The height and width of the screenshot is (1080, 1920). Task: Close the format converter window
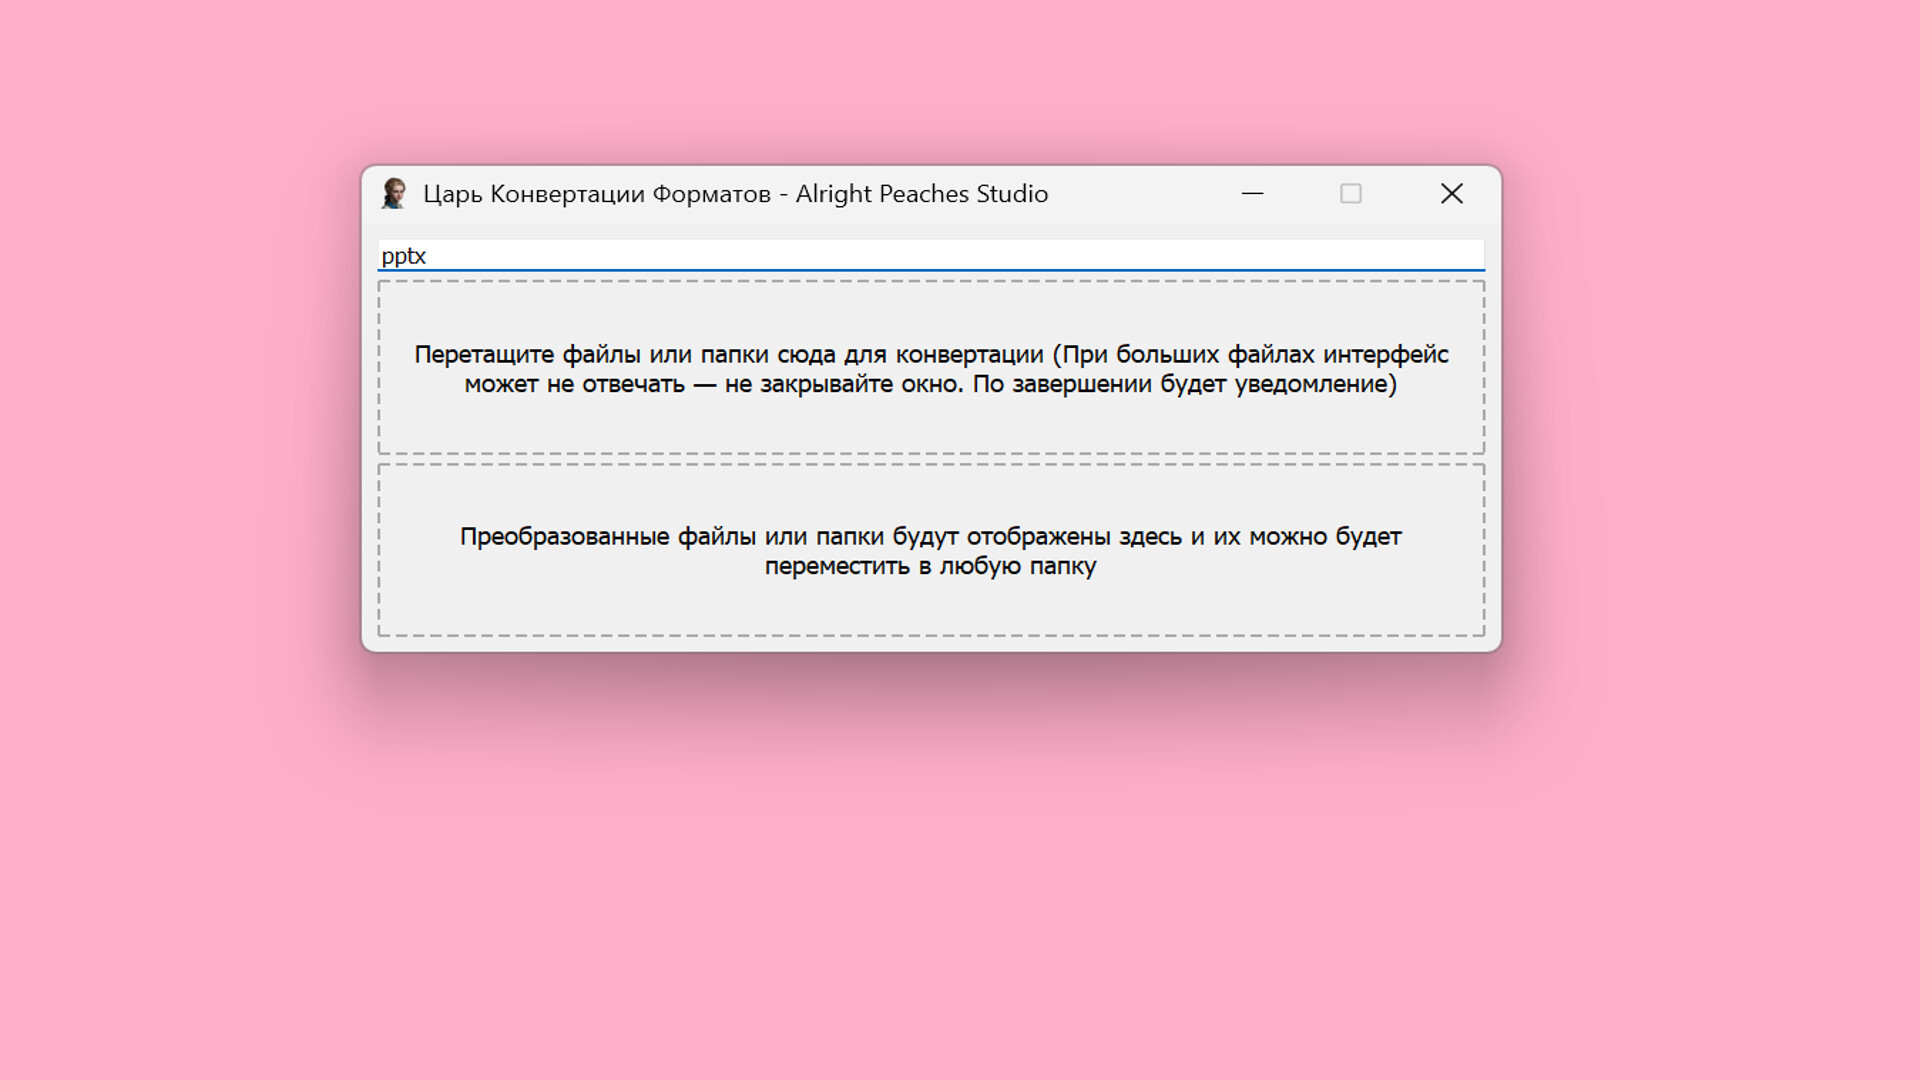[1451, 193]
